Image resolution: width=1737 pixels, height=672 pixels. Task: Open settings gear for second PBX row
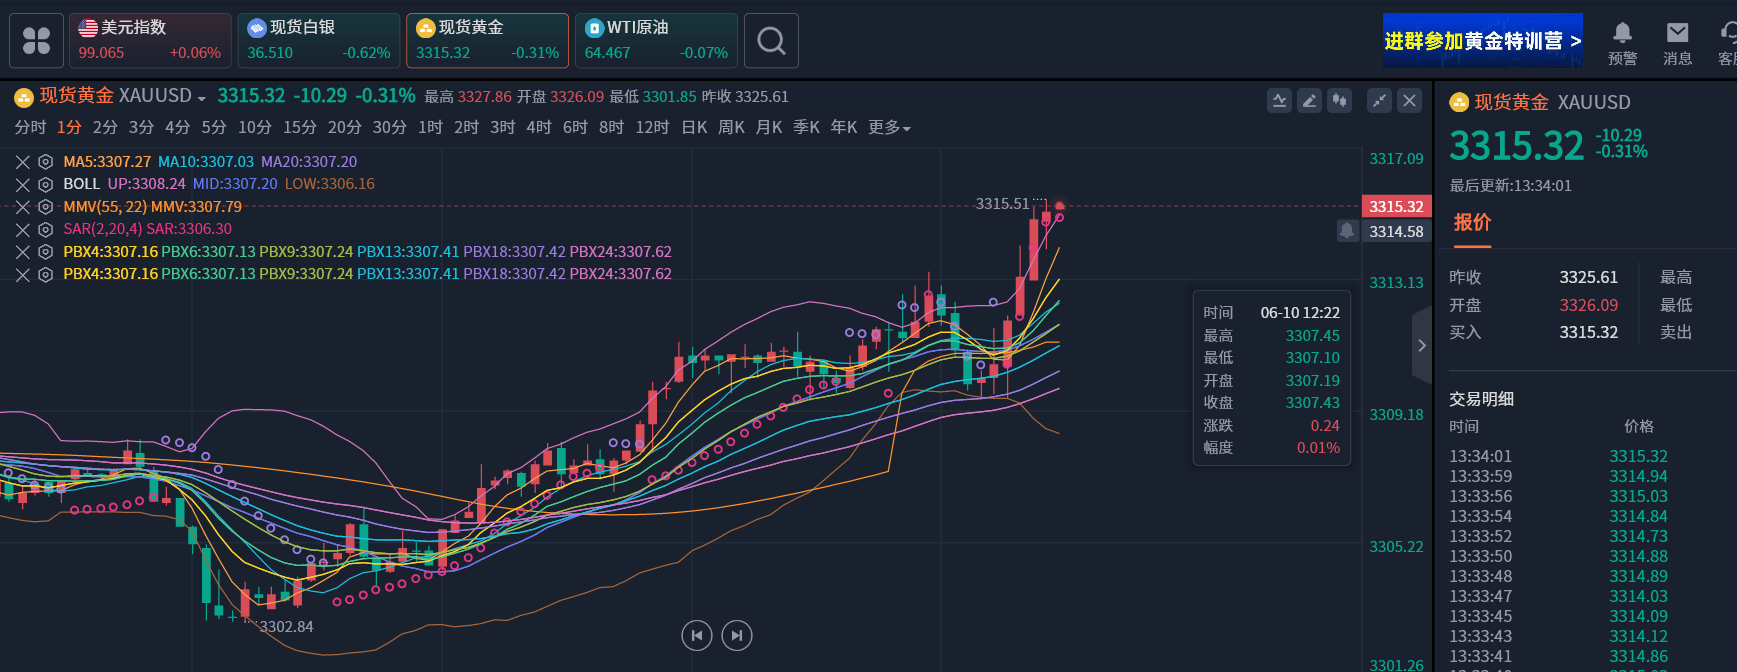(x=45, y=274)
